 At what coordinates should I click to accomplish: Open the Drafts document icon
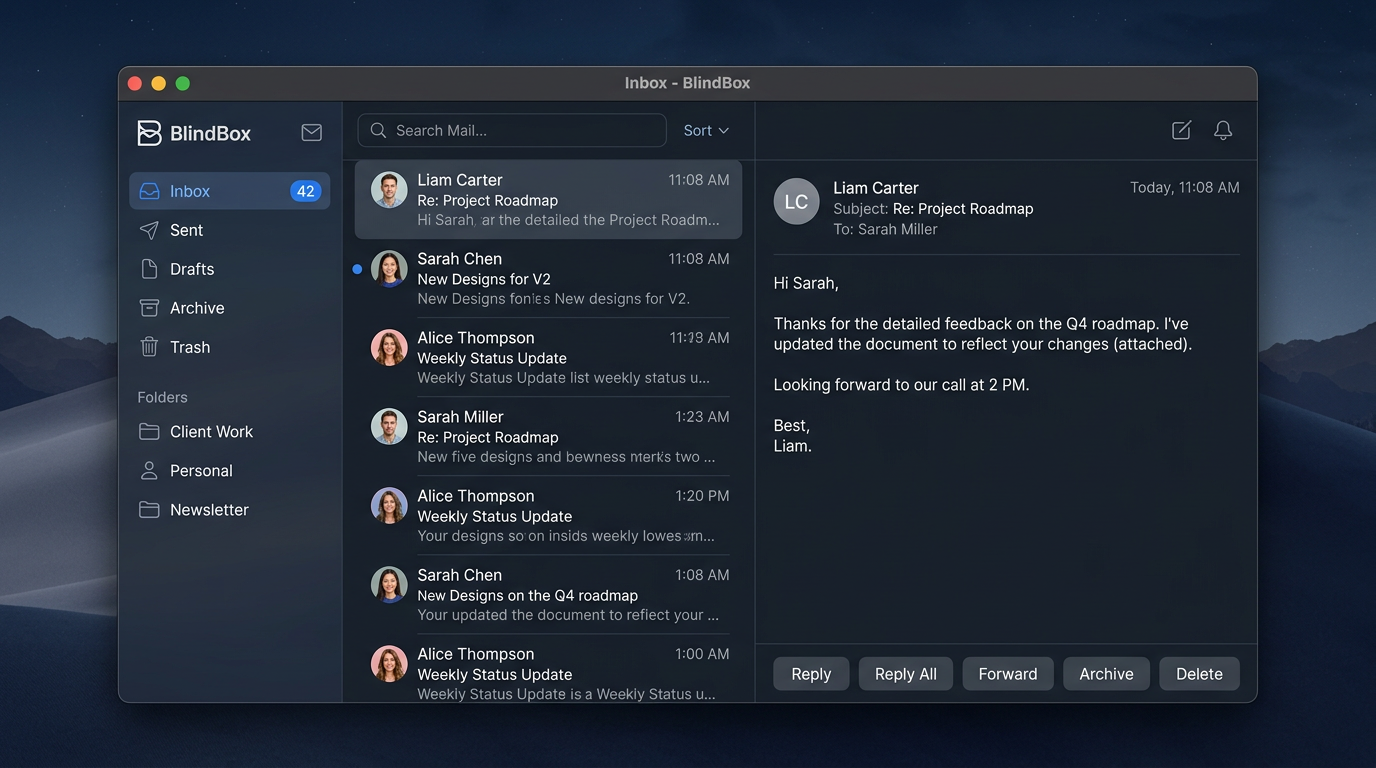click(x=148, y=268)
